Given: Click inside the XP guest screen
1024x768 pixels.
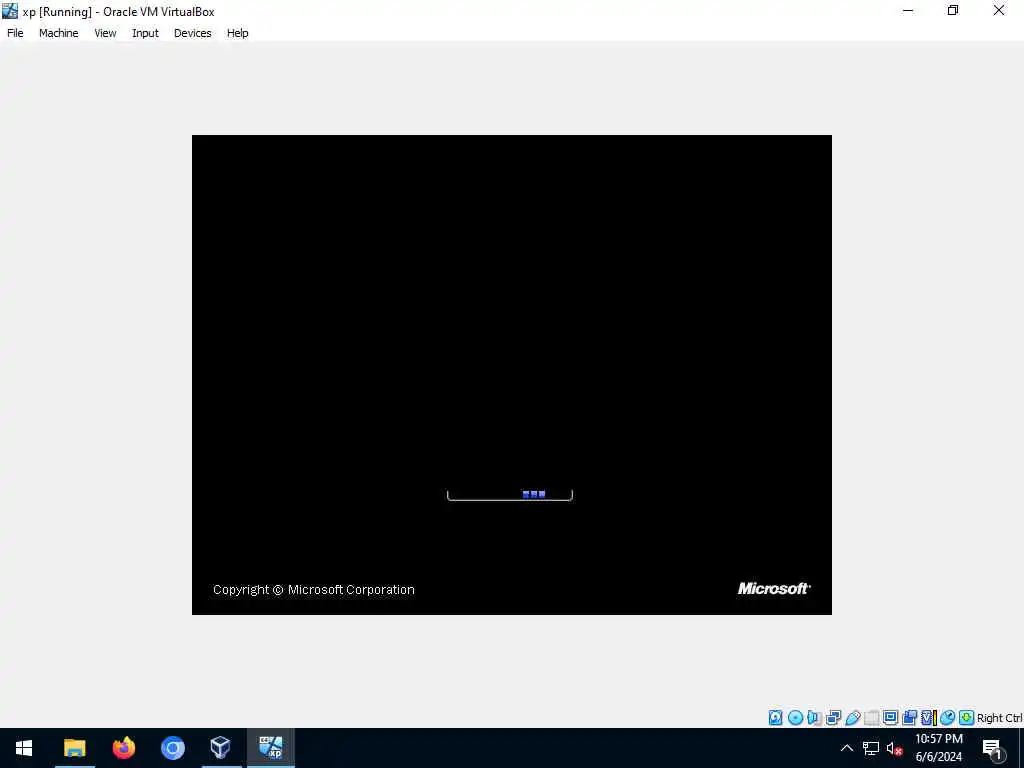Looking at the screenshot, I should pos(512,375).
